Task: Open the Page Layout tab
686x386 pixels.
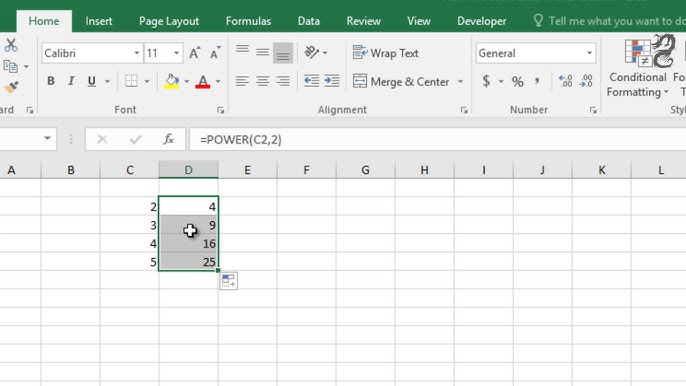Action: (x=169, y=21)
